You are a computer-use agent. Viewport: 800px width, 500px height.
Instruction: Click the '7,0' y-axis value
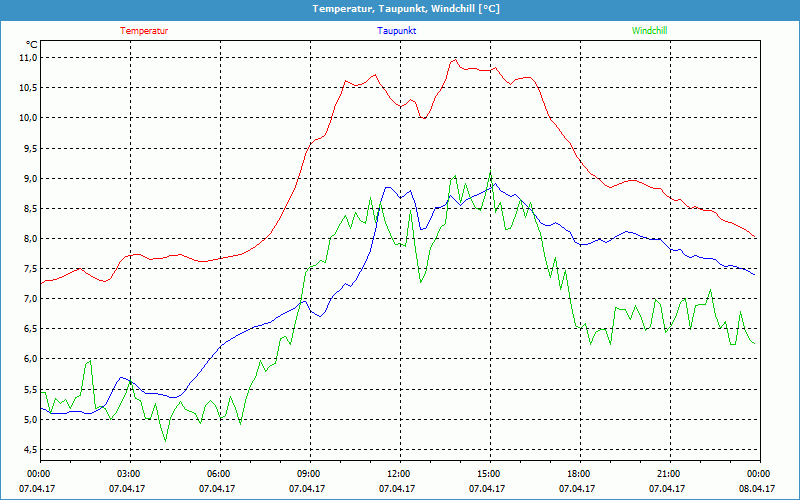click(x=31, y=299)
